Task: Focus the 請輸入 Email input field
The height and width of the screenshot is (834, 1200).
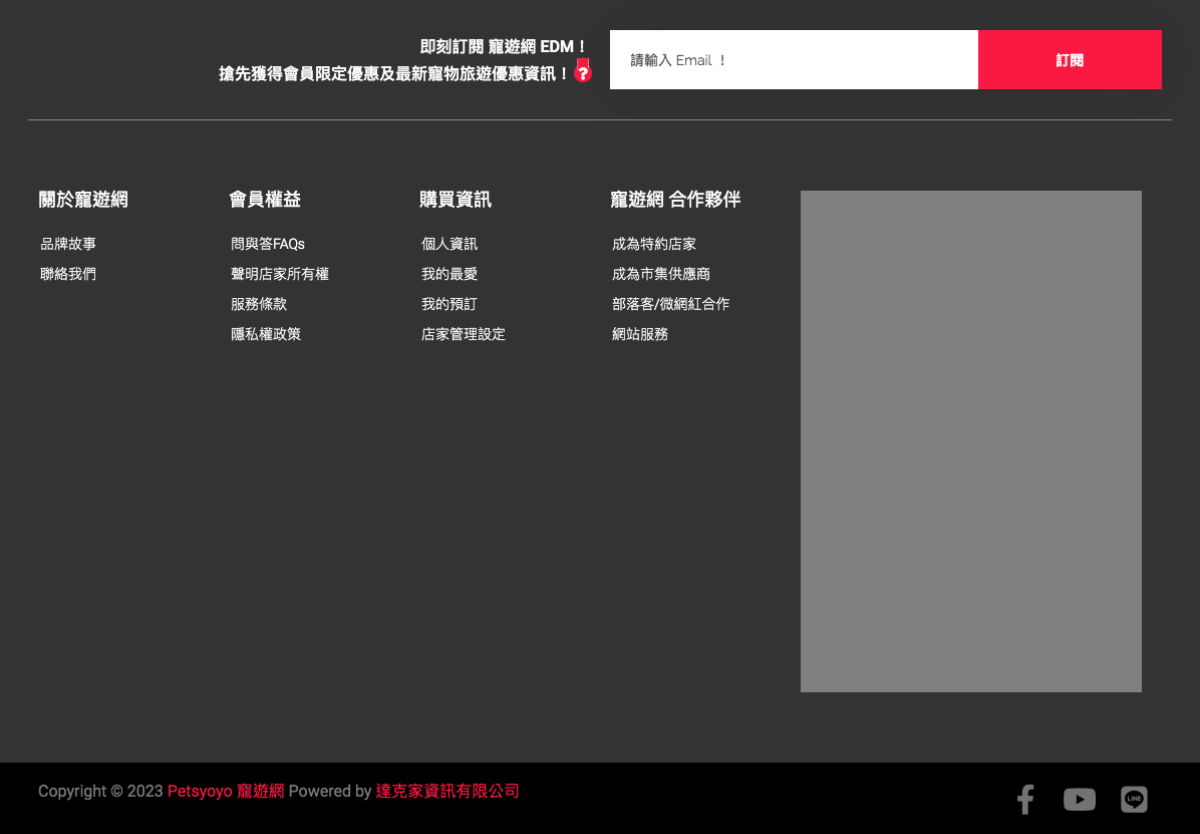Action: click(793, 60)
